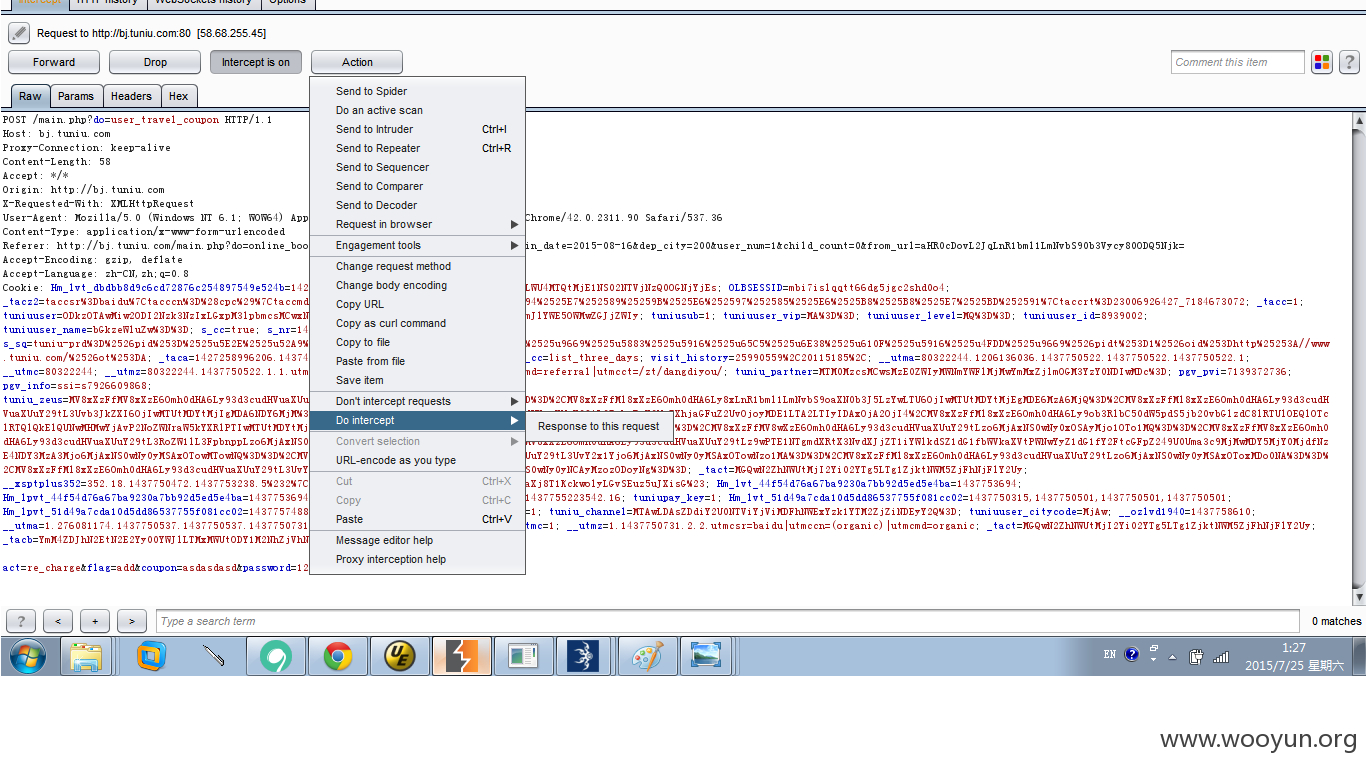Screen dimensions: 1366x768
Task: Select Copy to file
Action: [x=417, y=342]
